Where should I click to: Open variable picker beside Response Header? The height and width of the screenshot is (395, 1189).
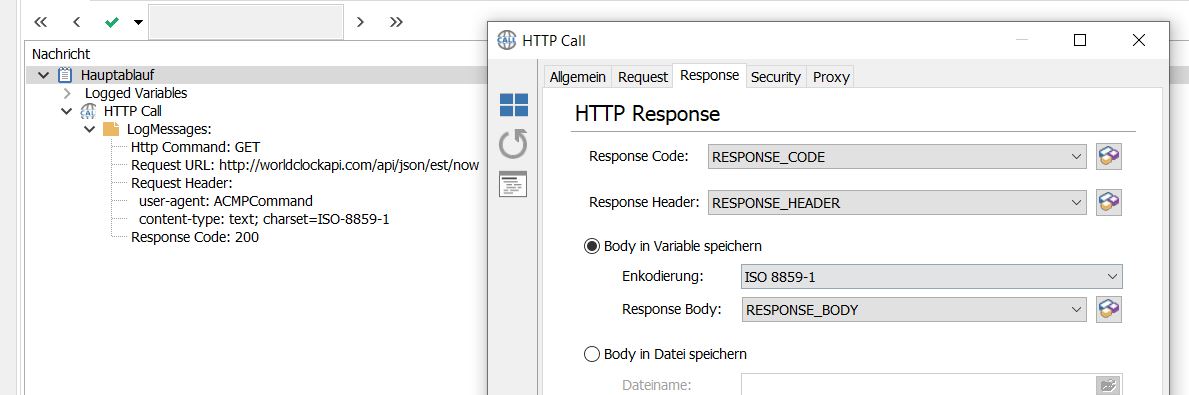(1109, 202)
